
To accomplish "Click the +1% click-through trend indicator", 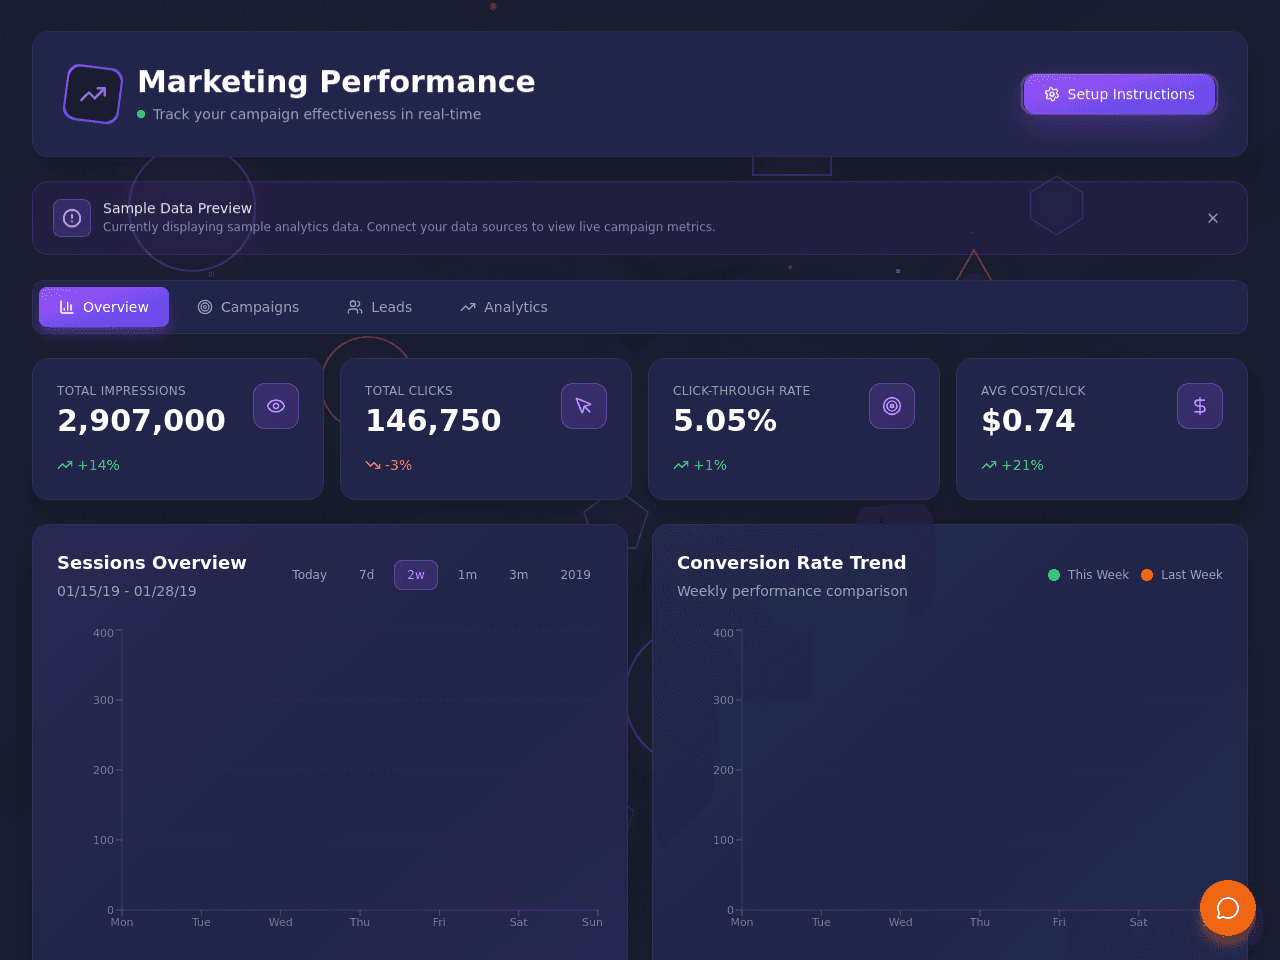I will pos(700,465).
